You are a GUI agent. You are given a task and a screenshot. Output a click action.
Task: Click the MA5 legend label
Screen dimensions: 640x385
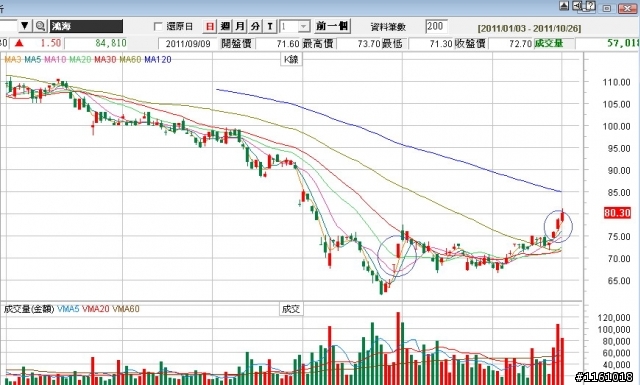pyautogui.click(x=32, y=60)
